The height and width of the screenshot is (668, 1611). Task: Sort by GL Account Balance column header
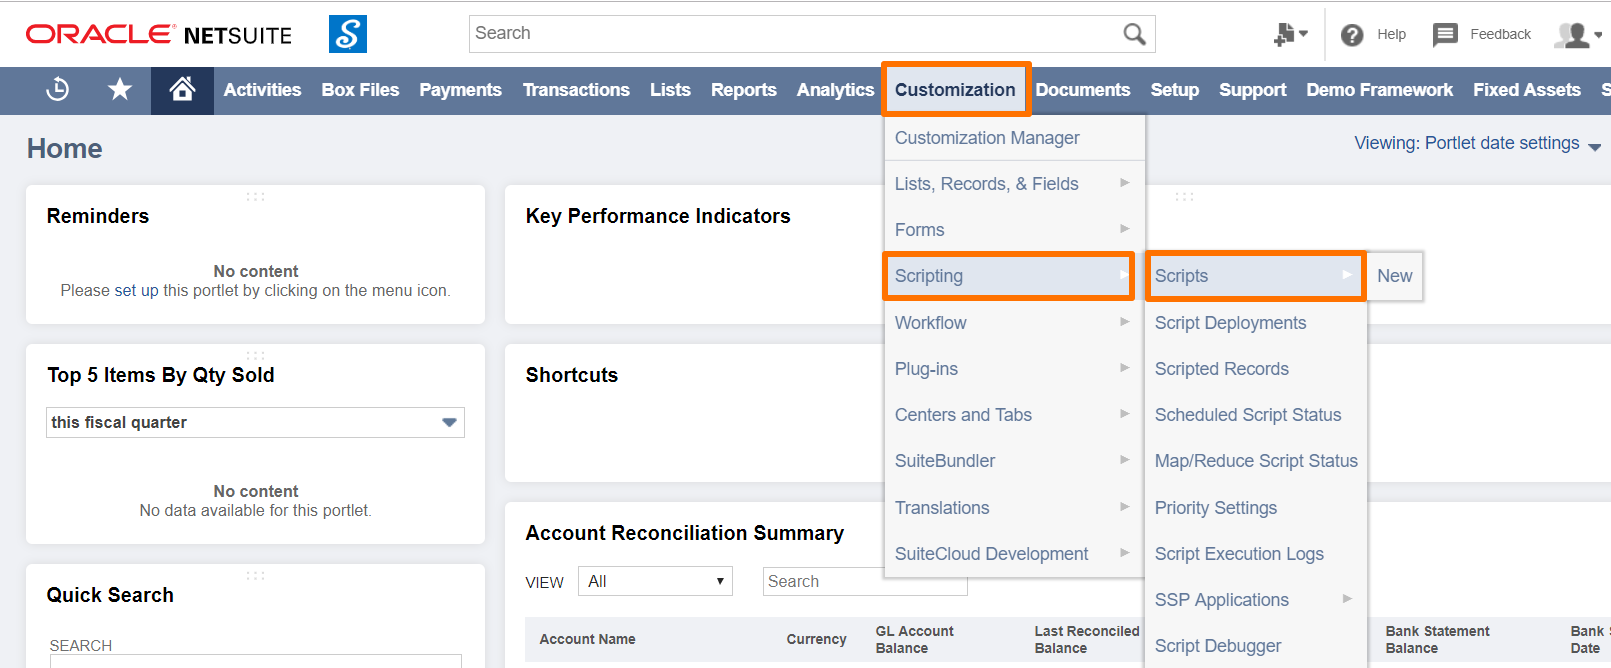pos(914,640)
